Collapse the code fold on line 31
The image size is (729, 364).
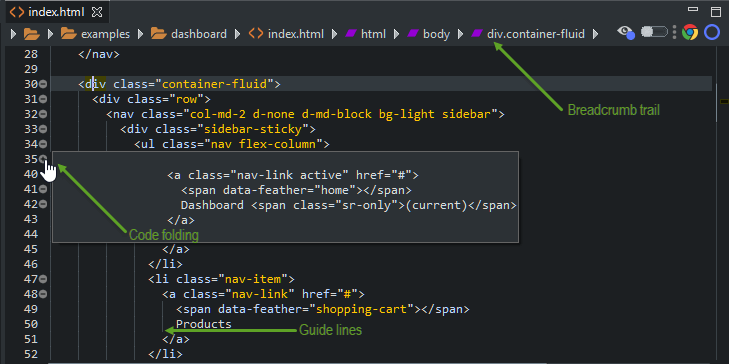(43, 99)
